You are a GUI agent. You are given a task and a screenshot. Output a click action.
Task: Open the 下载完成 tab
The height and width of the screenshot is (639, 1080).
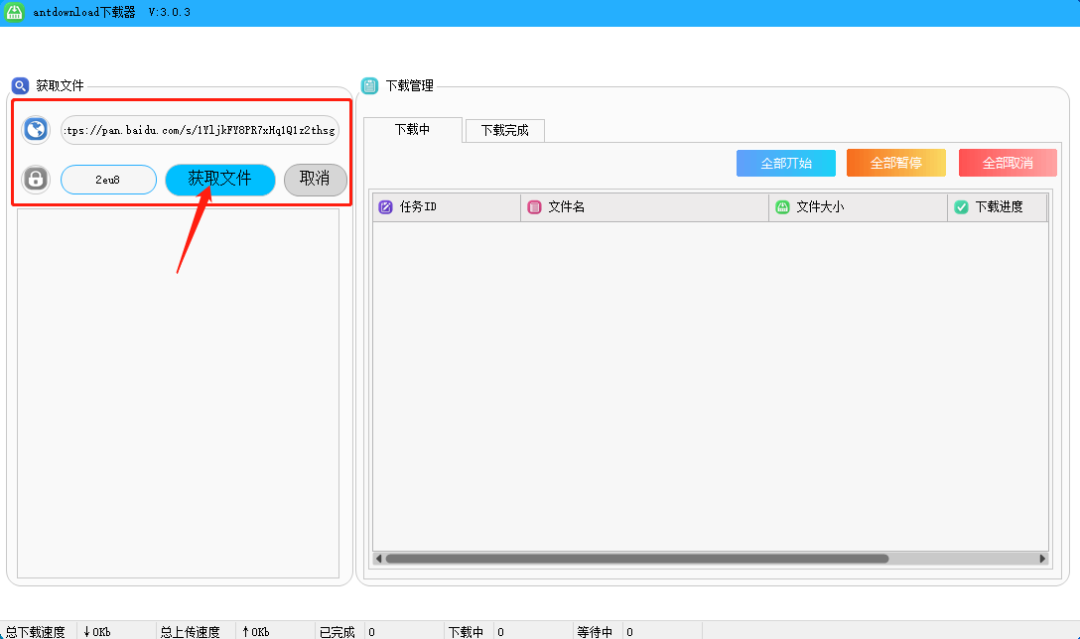[505, 131]
